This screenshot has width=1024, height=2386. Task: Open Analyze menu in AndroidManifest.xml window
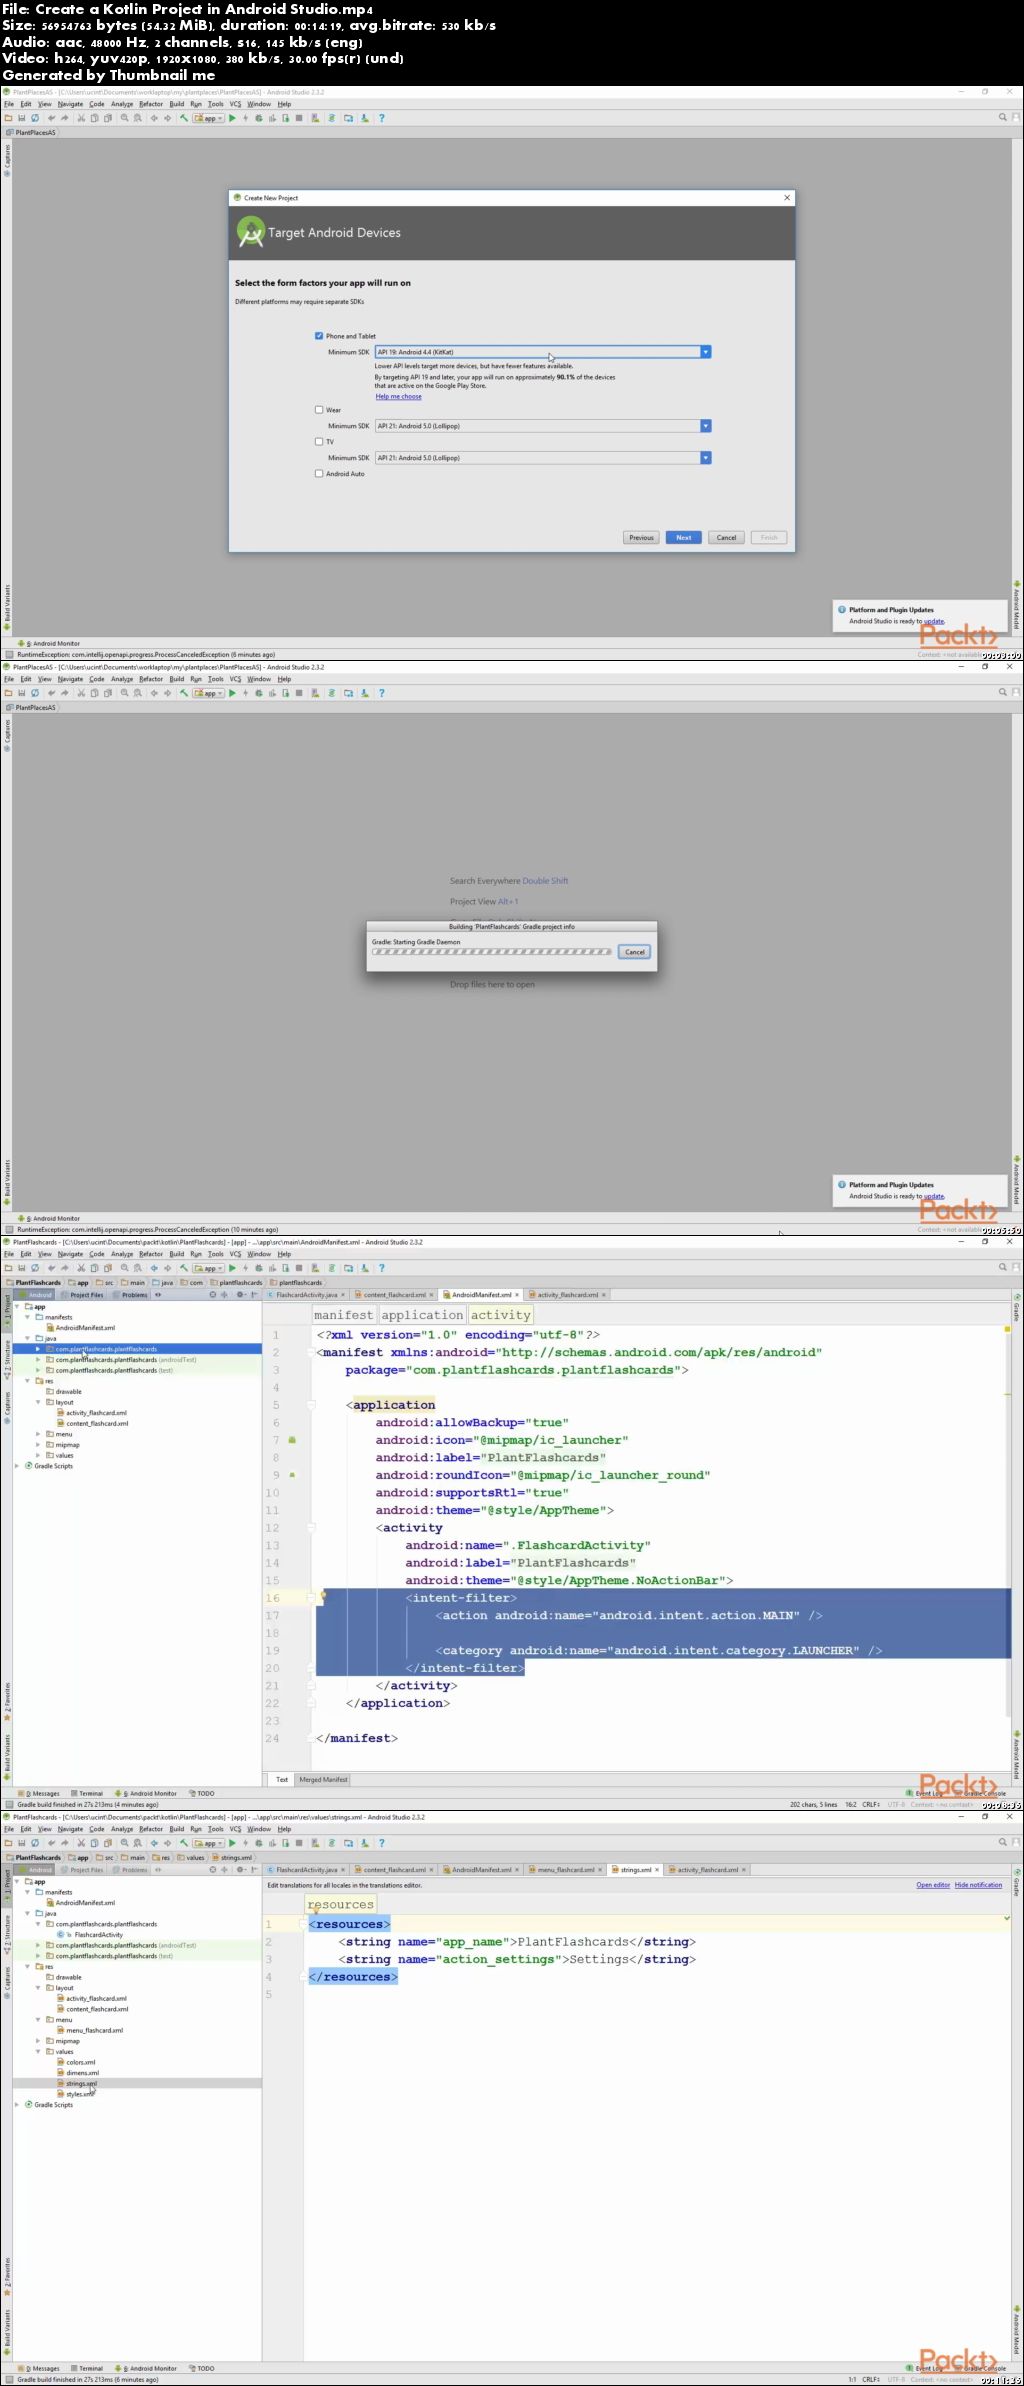[x=122, y=1254]
